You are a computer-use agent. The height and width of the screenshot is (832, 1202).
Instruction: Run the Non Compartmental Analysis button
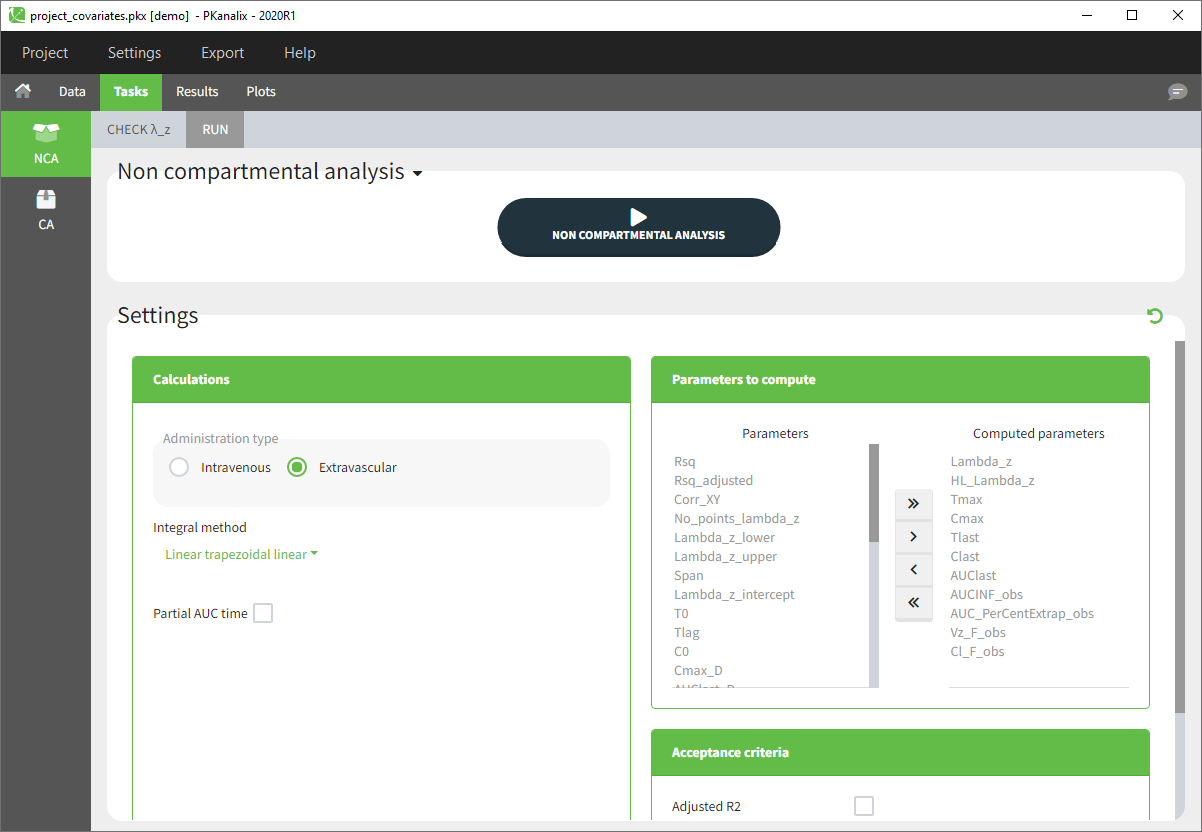pos(638,226)
